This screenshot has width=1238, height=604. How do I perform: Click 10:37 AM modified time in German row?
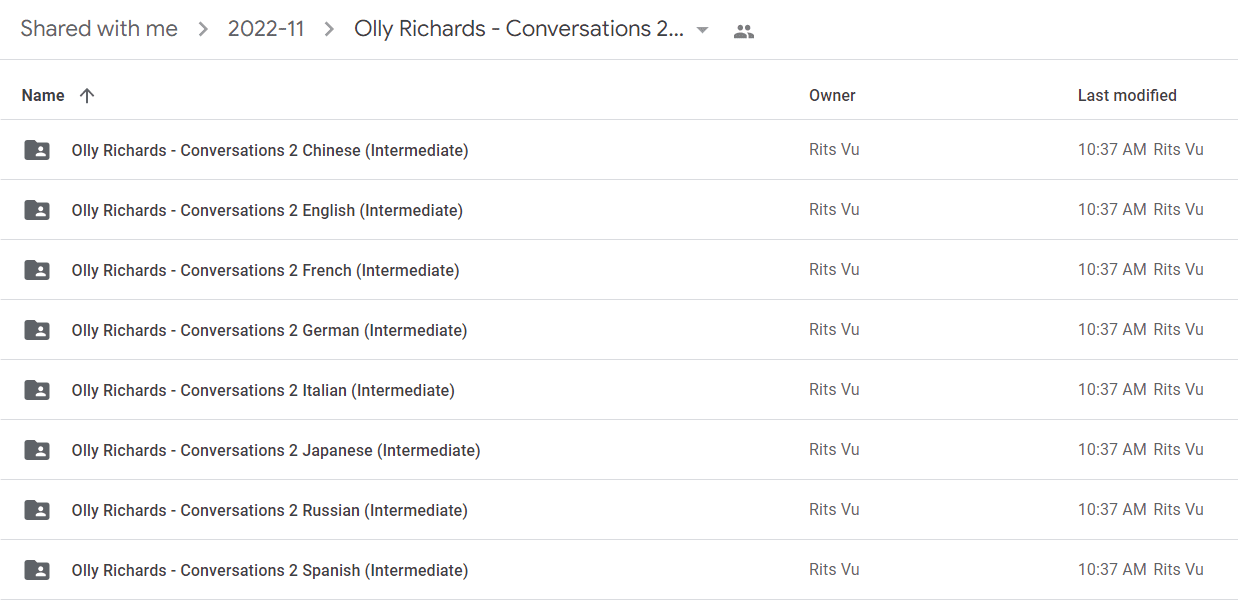(1112, 330)
